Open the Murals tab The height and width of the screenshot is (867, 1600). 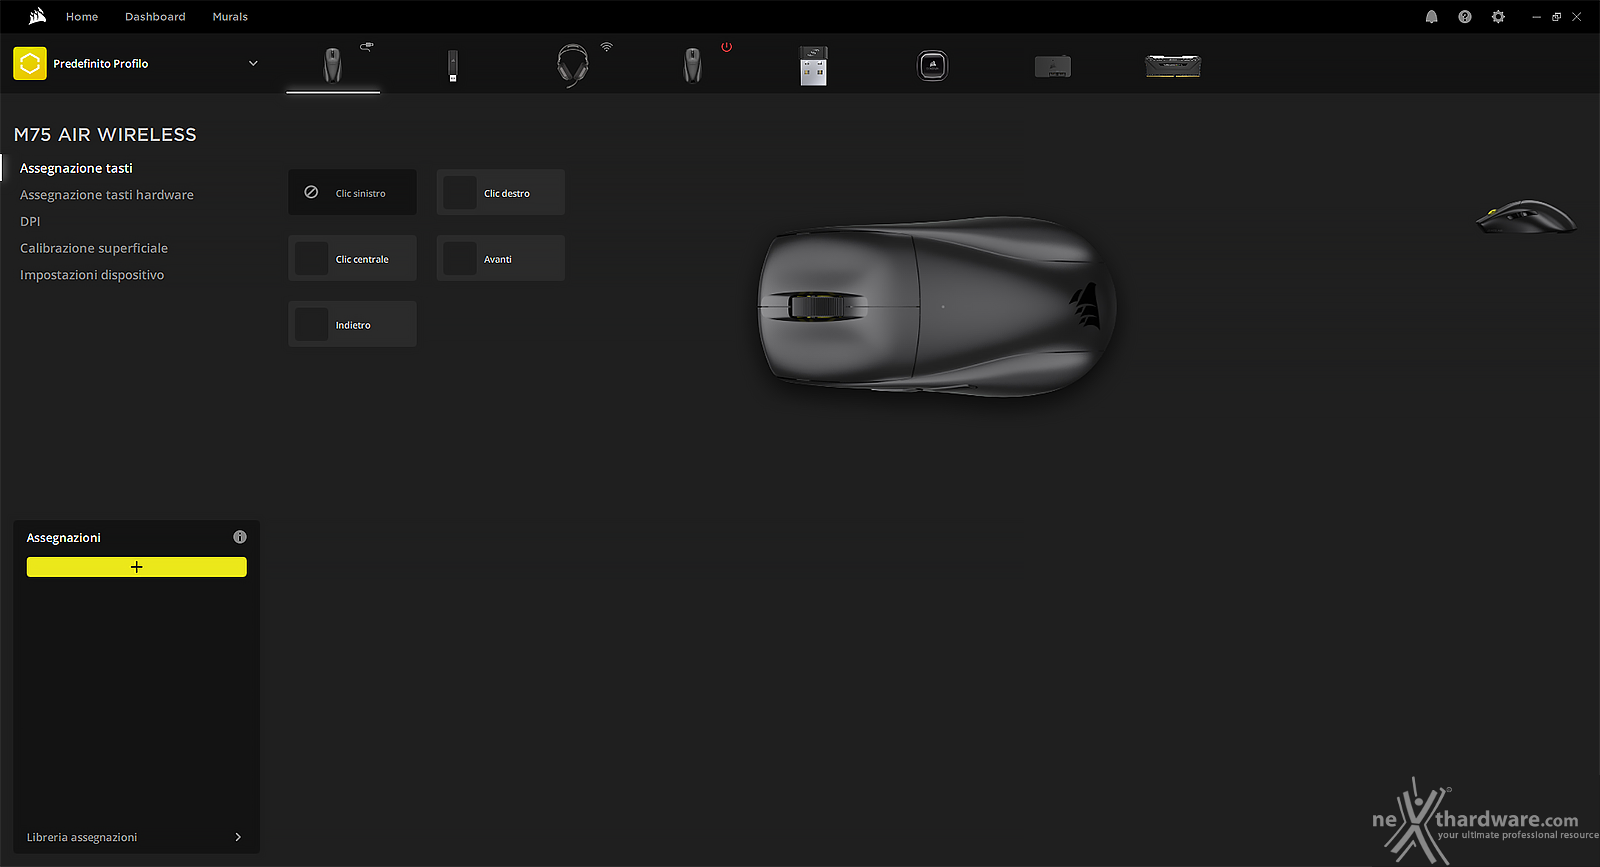(230, 17)
